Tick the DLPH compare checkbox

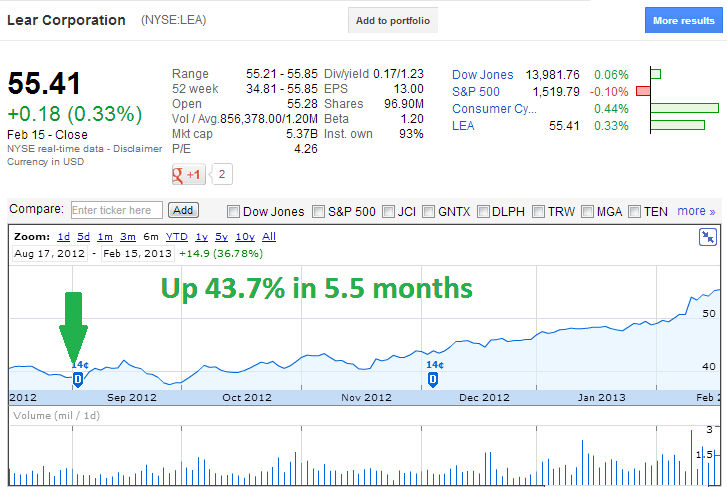483,212
